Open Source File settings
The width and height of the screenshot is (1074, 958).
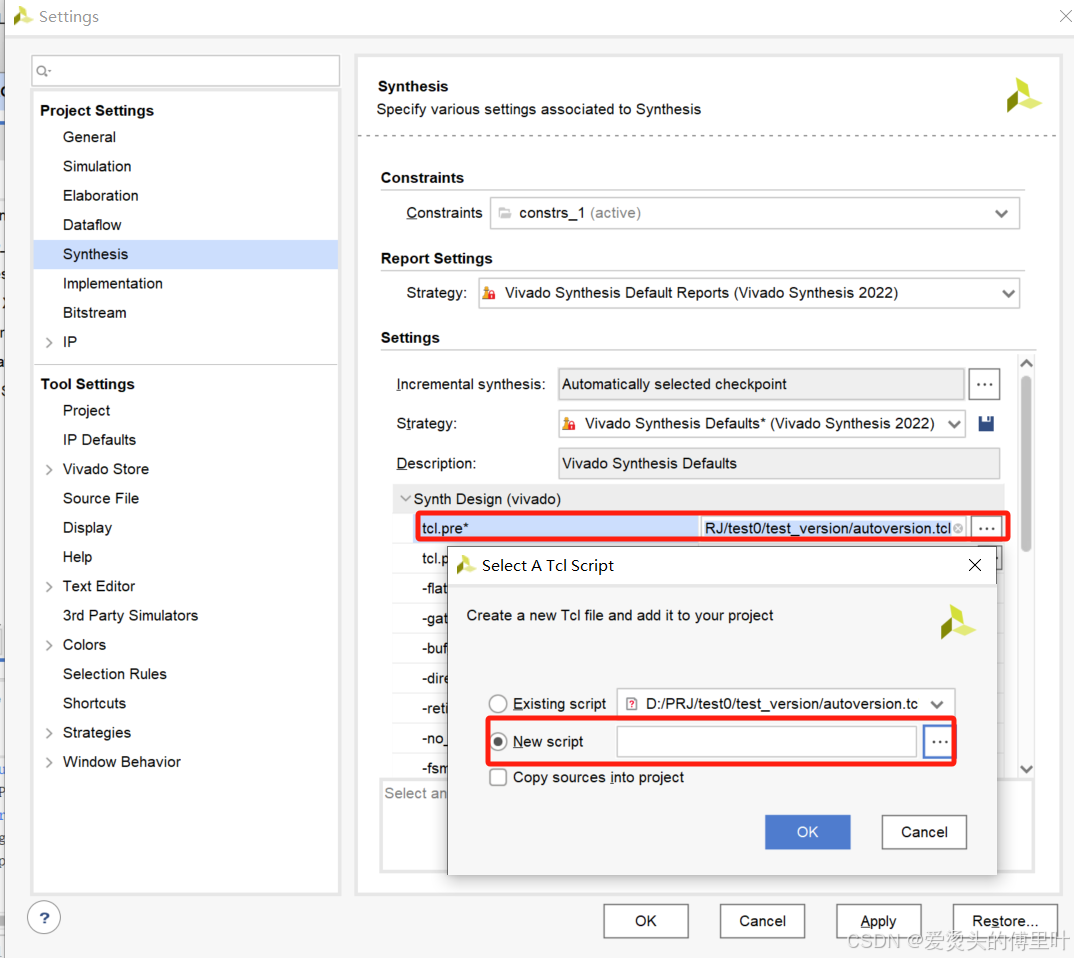101,499
